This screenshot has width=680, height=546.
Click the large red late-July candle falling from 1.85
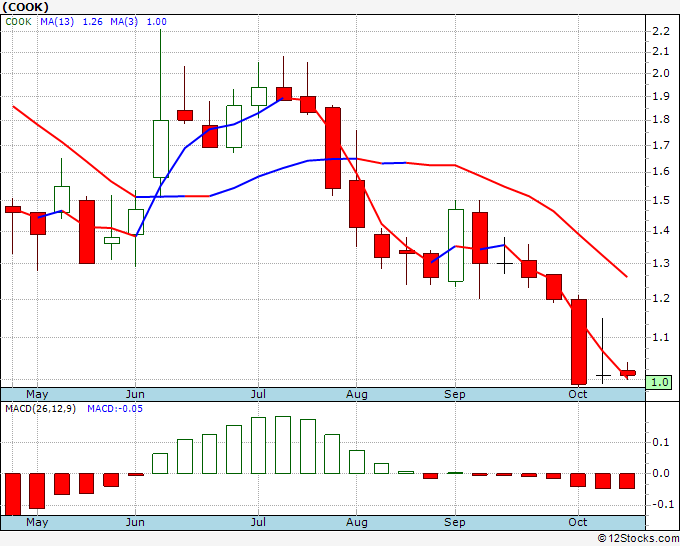pos(333,148)
